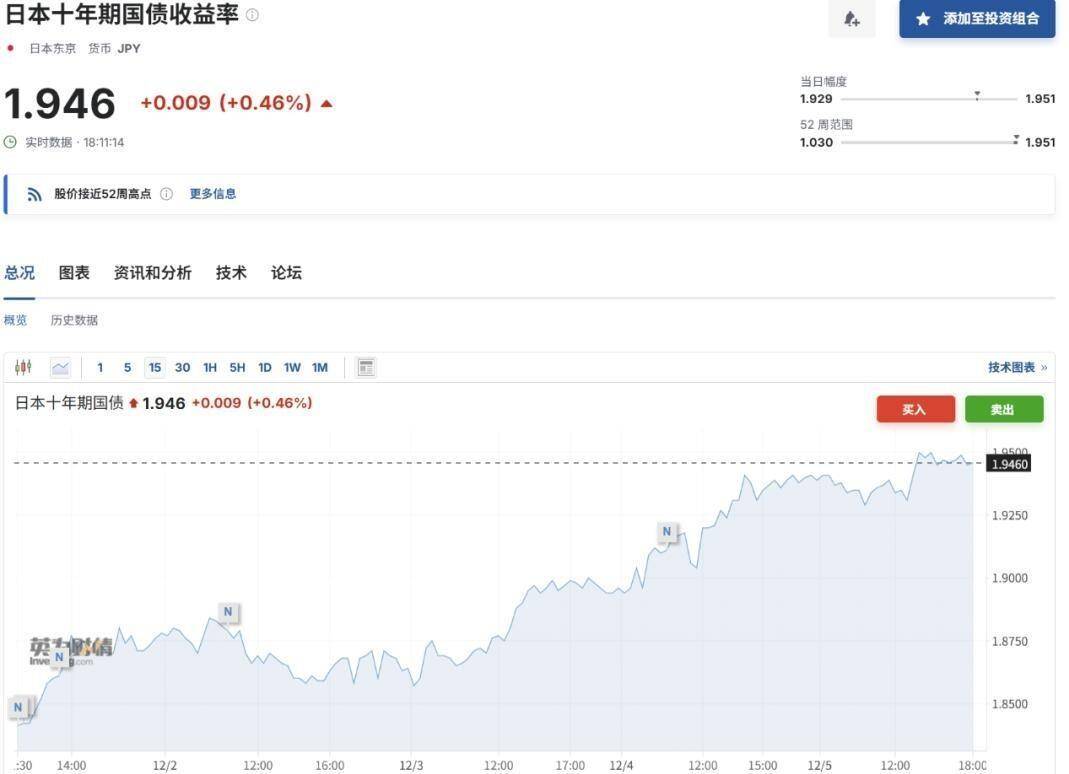Click 52 周范围 range slider marker
The image size is (1069, 774).
pyautogui.click(x=1016, y=139)
